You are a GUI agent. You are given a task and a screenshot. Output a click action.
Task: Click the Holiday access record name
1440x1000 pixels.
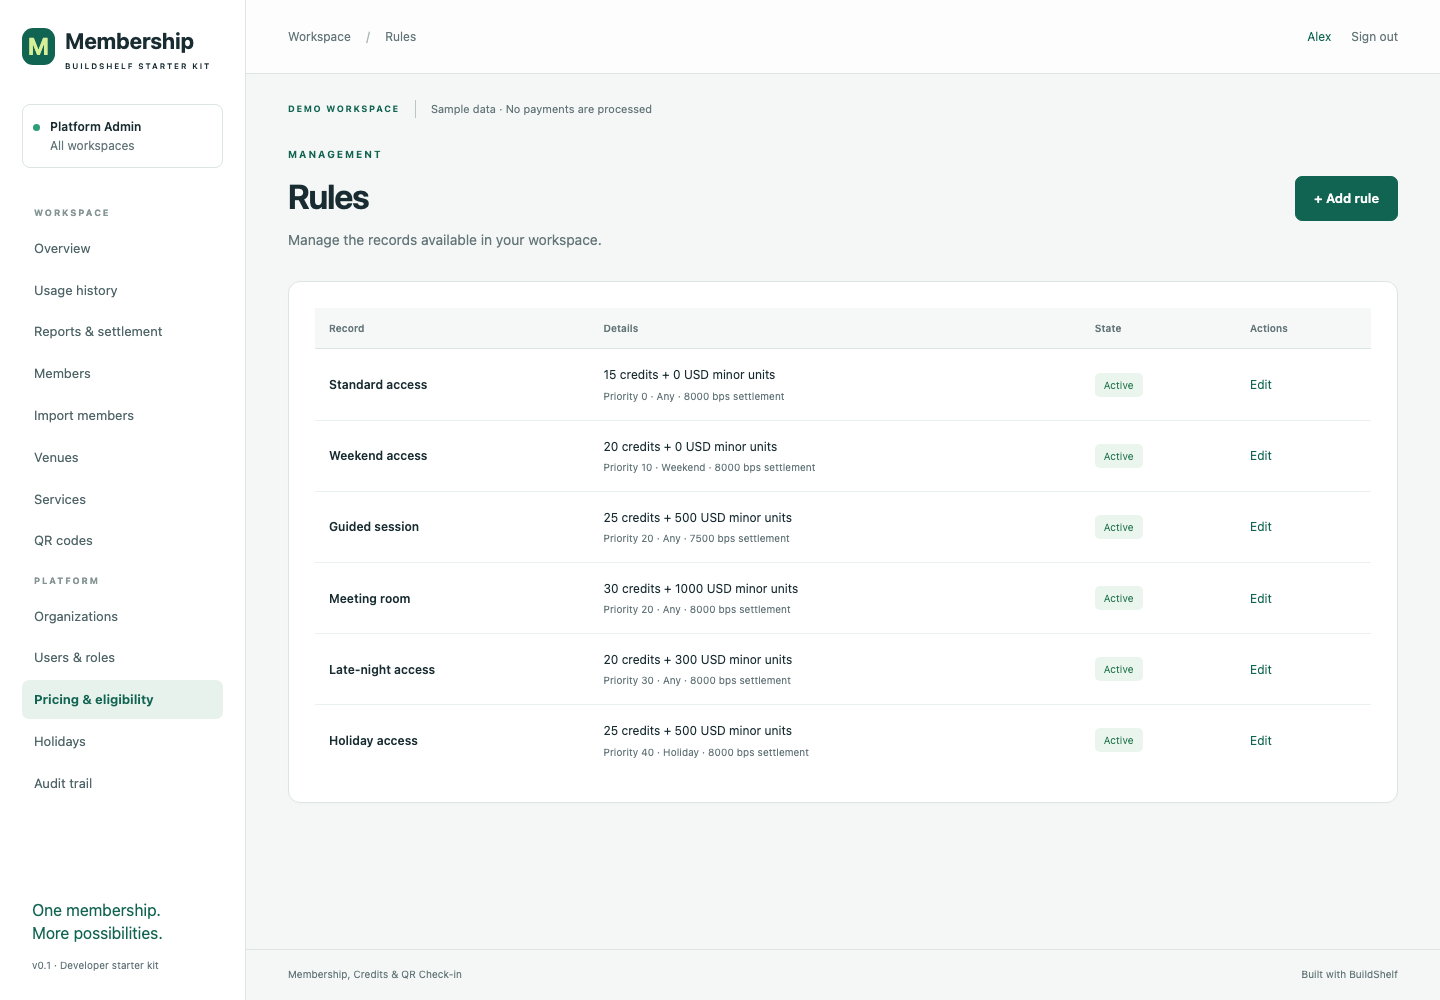click(x=373, y=741)
